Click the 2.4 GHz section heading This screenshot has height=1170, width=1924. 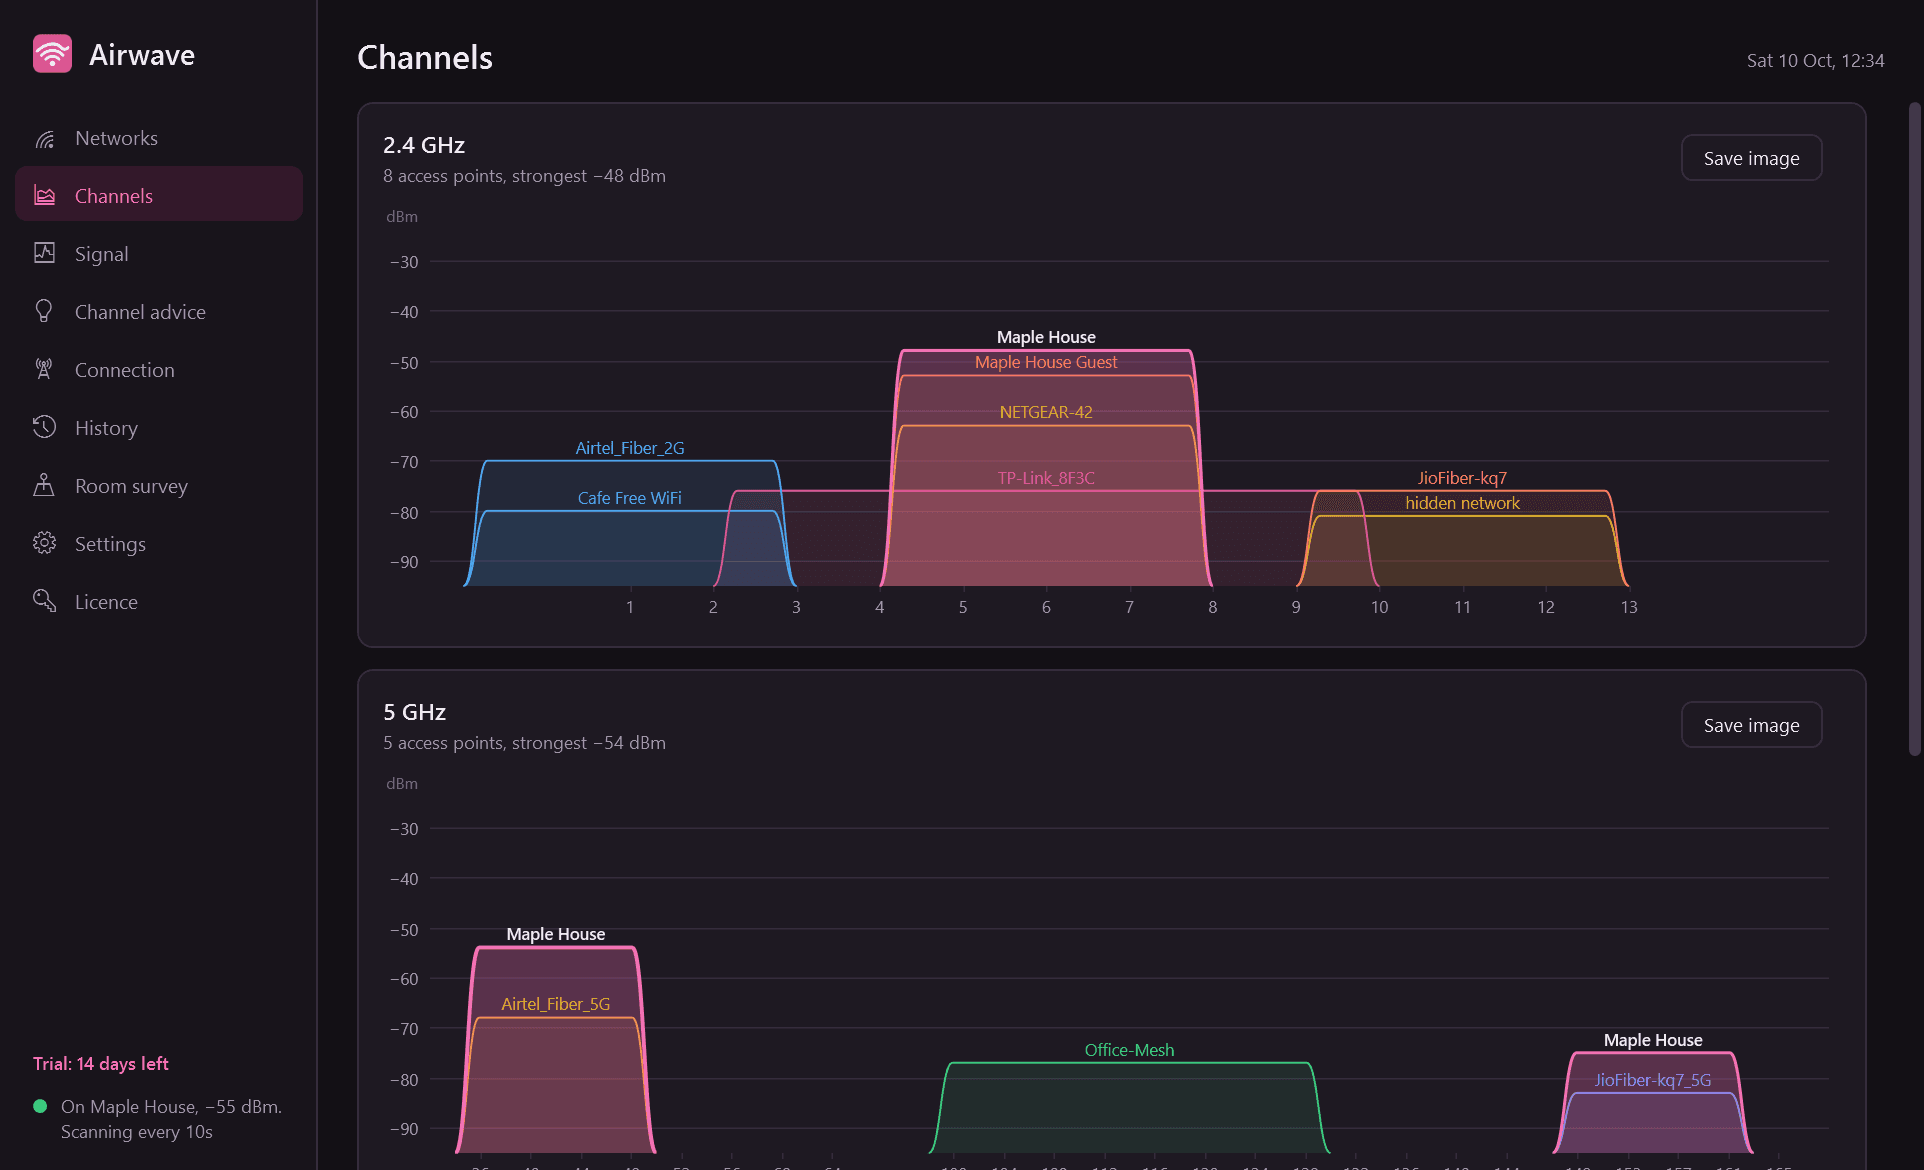pyautogui.click(x=424, y=145)
